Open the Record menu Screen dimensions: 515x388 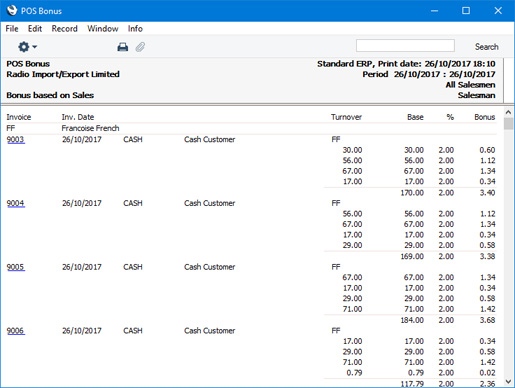pyautogui.click(x=64, y=29)
